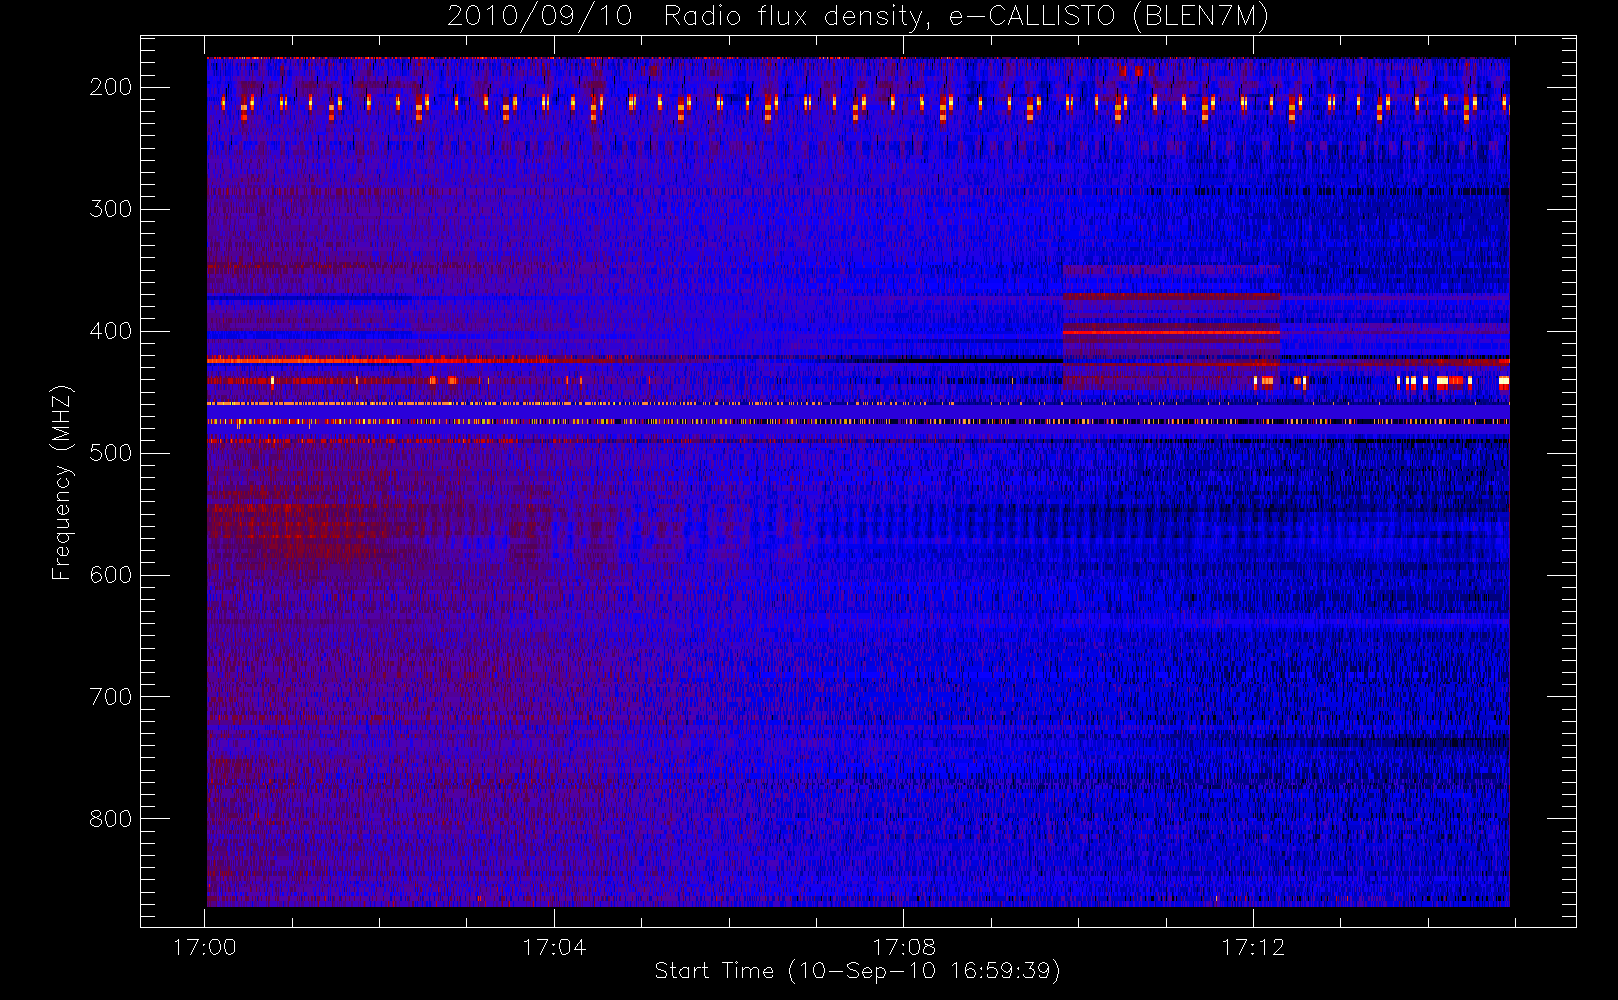Viewport: 1618px width, 1000px height.
Task: Click the 400 frequency tick label
Action: pyautogui.click(x=111, y=331)
